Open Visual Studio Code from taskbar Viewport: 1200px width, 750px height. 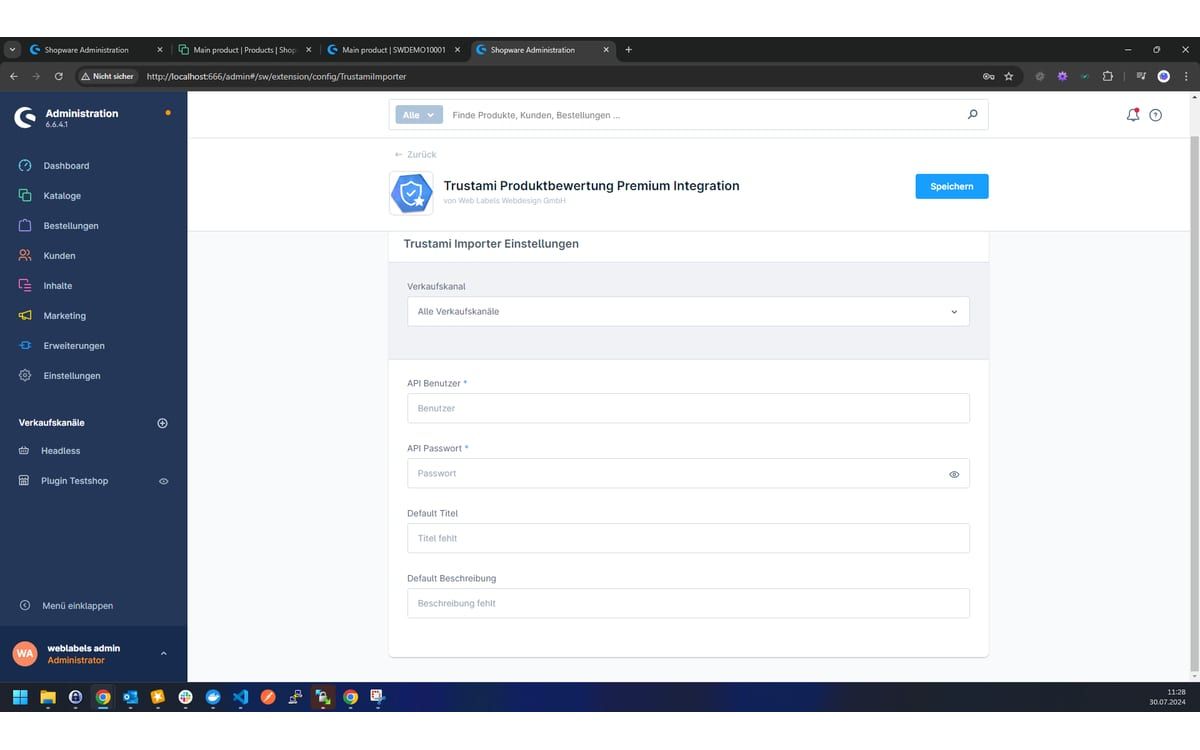click(240, 697)
